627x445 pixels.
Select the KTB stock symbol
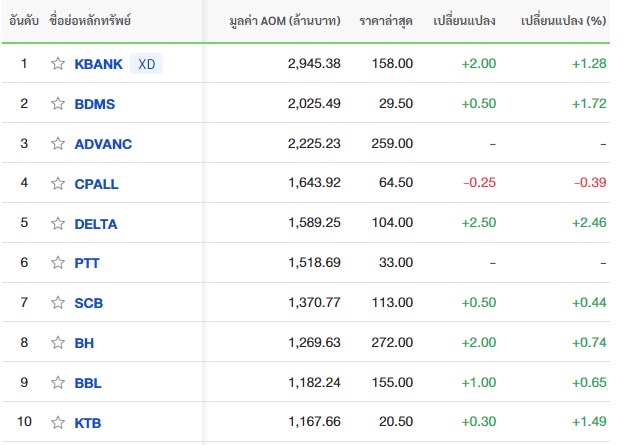coord(88,423)
